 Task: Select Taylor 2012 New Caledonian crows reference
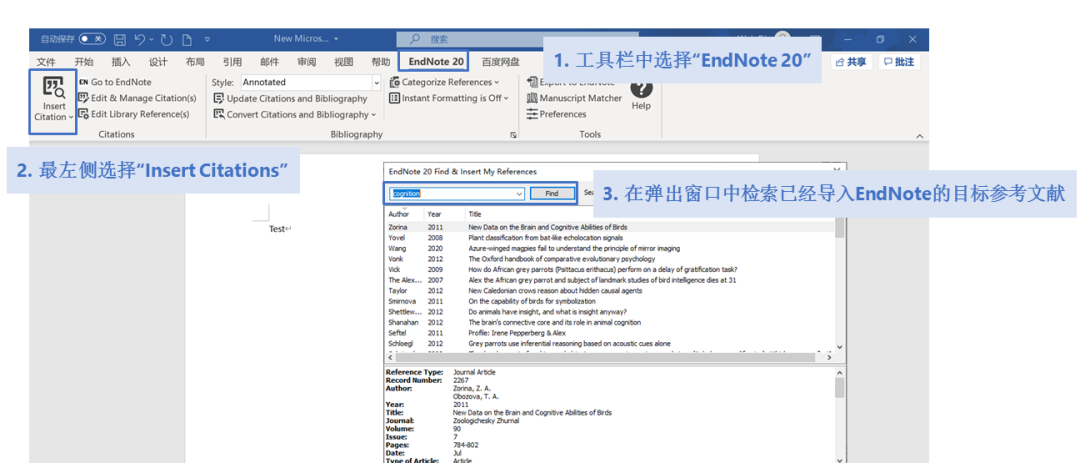610,291
